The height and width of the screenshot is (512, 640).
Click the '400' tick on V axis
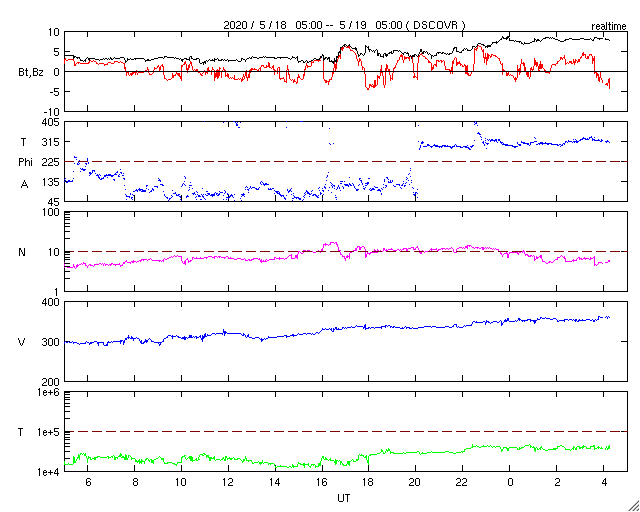tap(52, 302)
